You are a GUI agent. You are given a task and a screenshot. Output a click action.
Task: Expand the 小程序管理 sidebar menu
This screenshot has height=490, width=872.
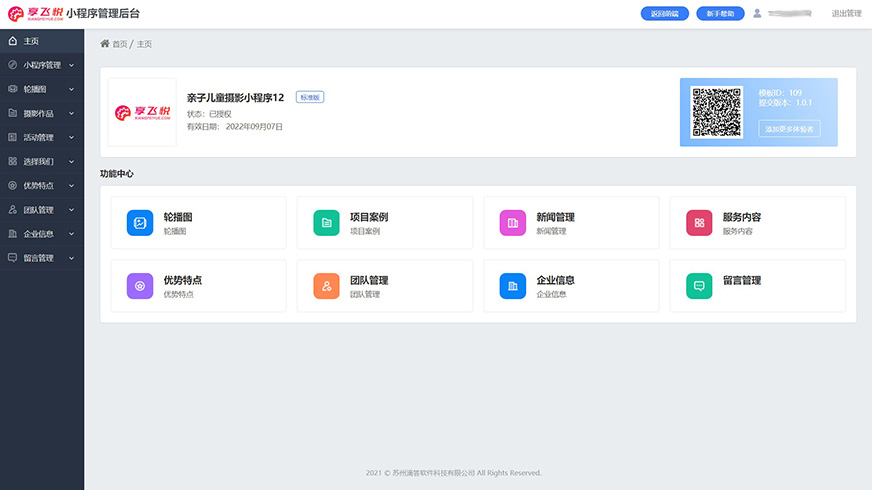(42, 65)
